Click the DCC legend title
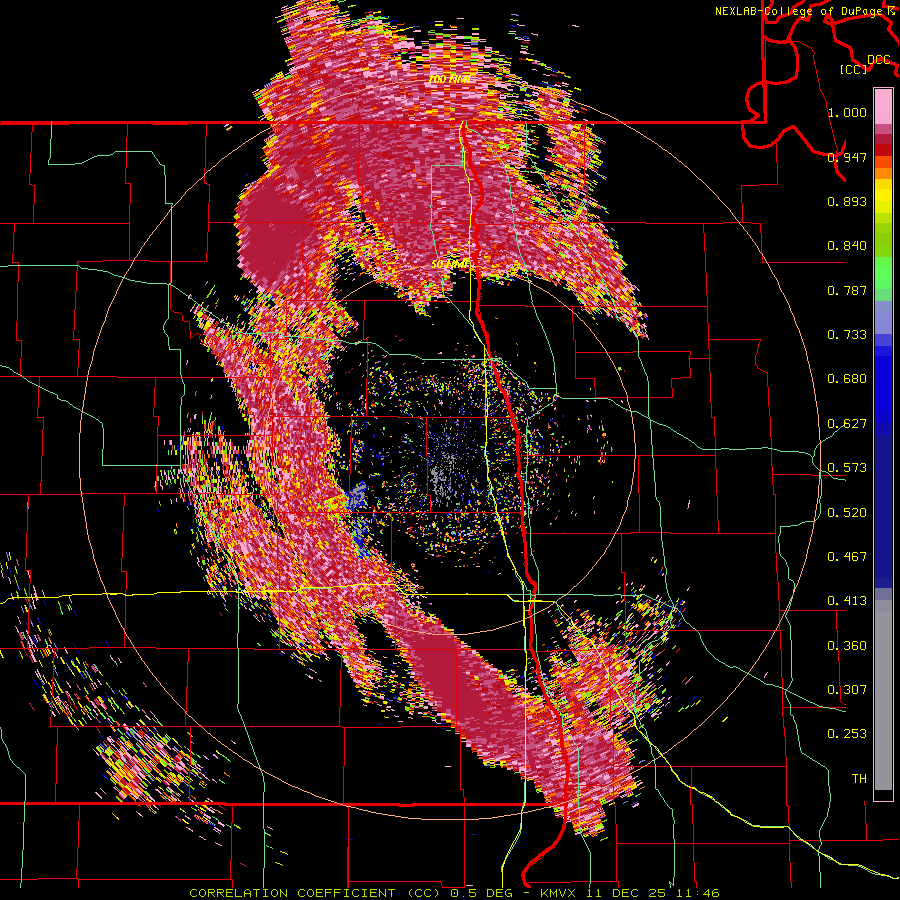This screenshot has width=900, height=900. pos(878,60)
